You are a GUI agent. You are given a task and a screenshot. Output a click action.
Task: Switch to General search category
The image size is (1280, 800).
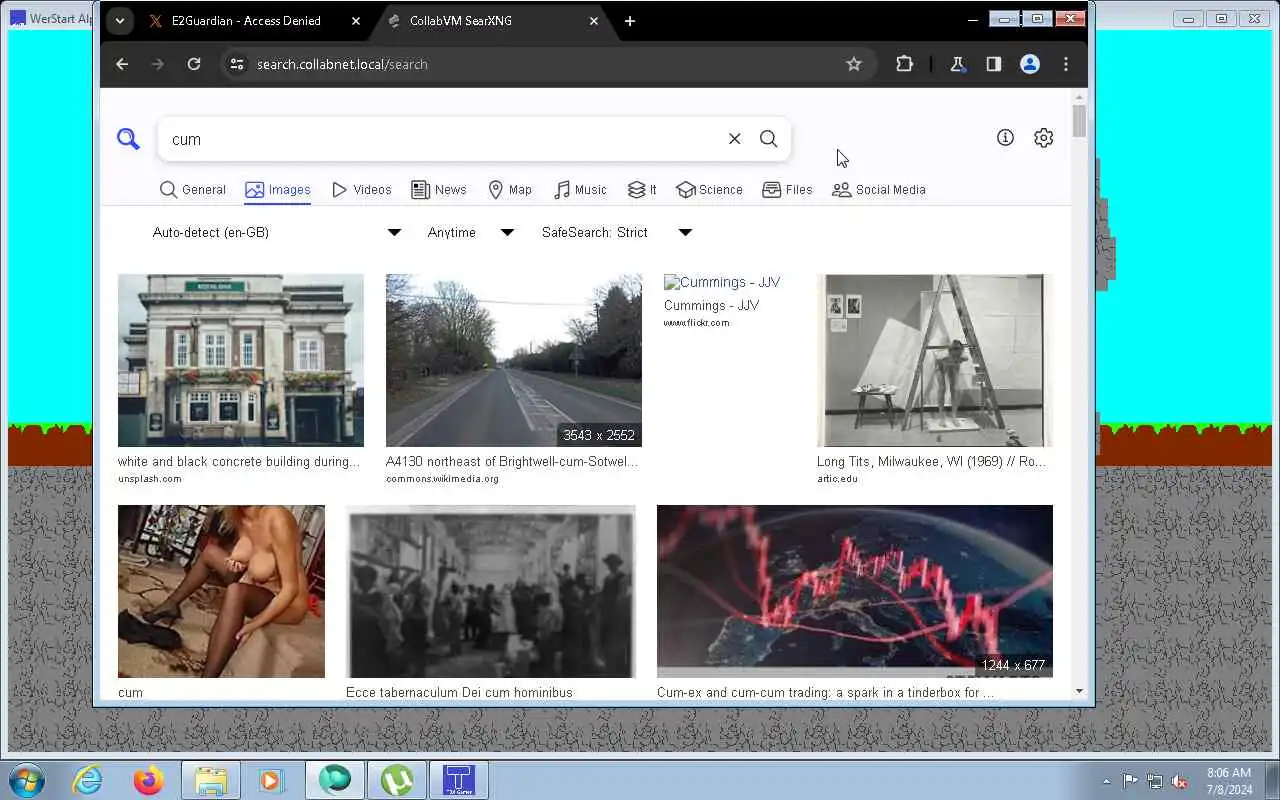click(x=193, y=189)
